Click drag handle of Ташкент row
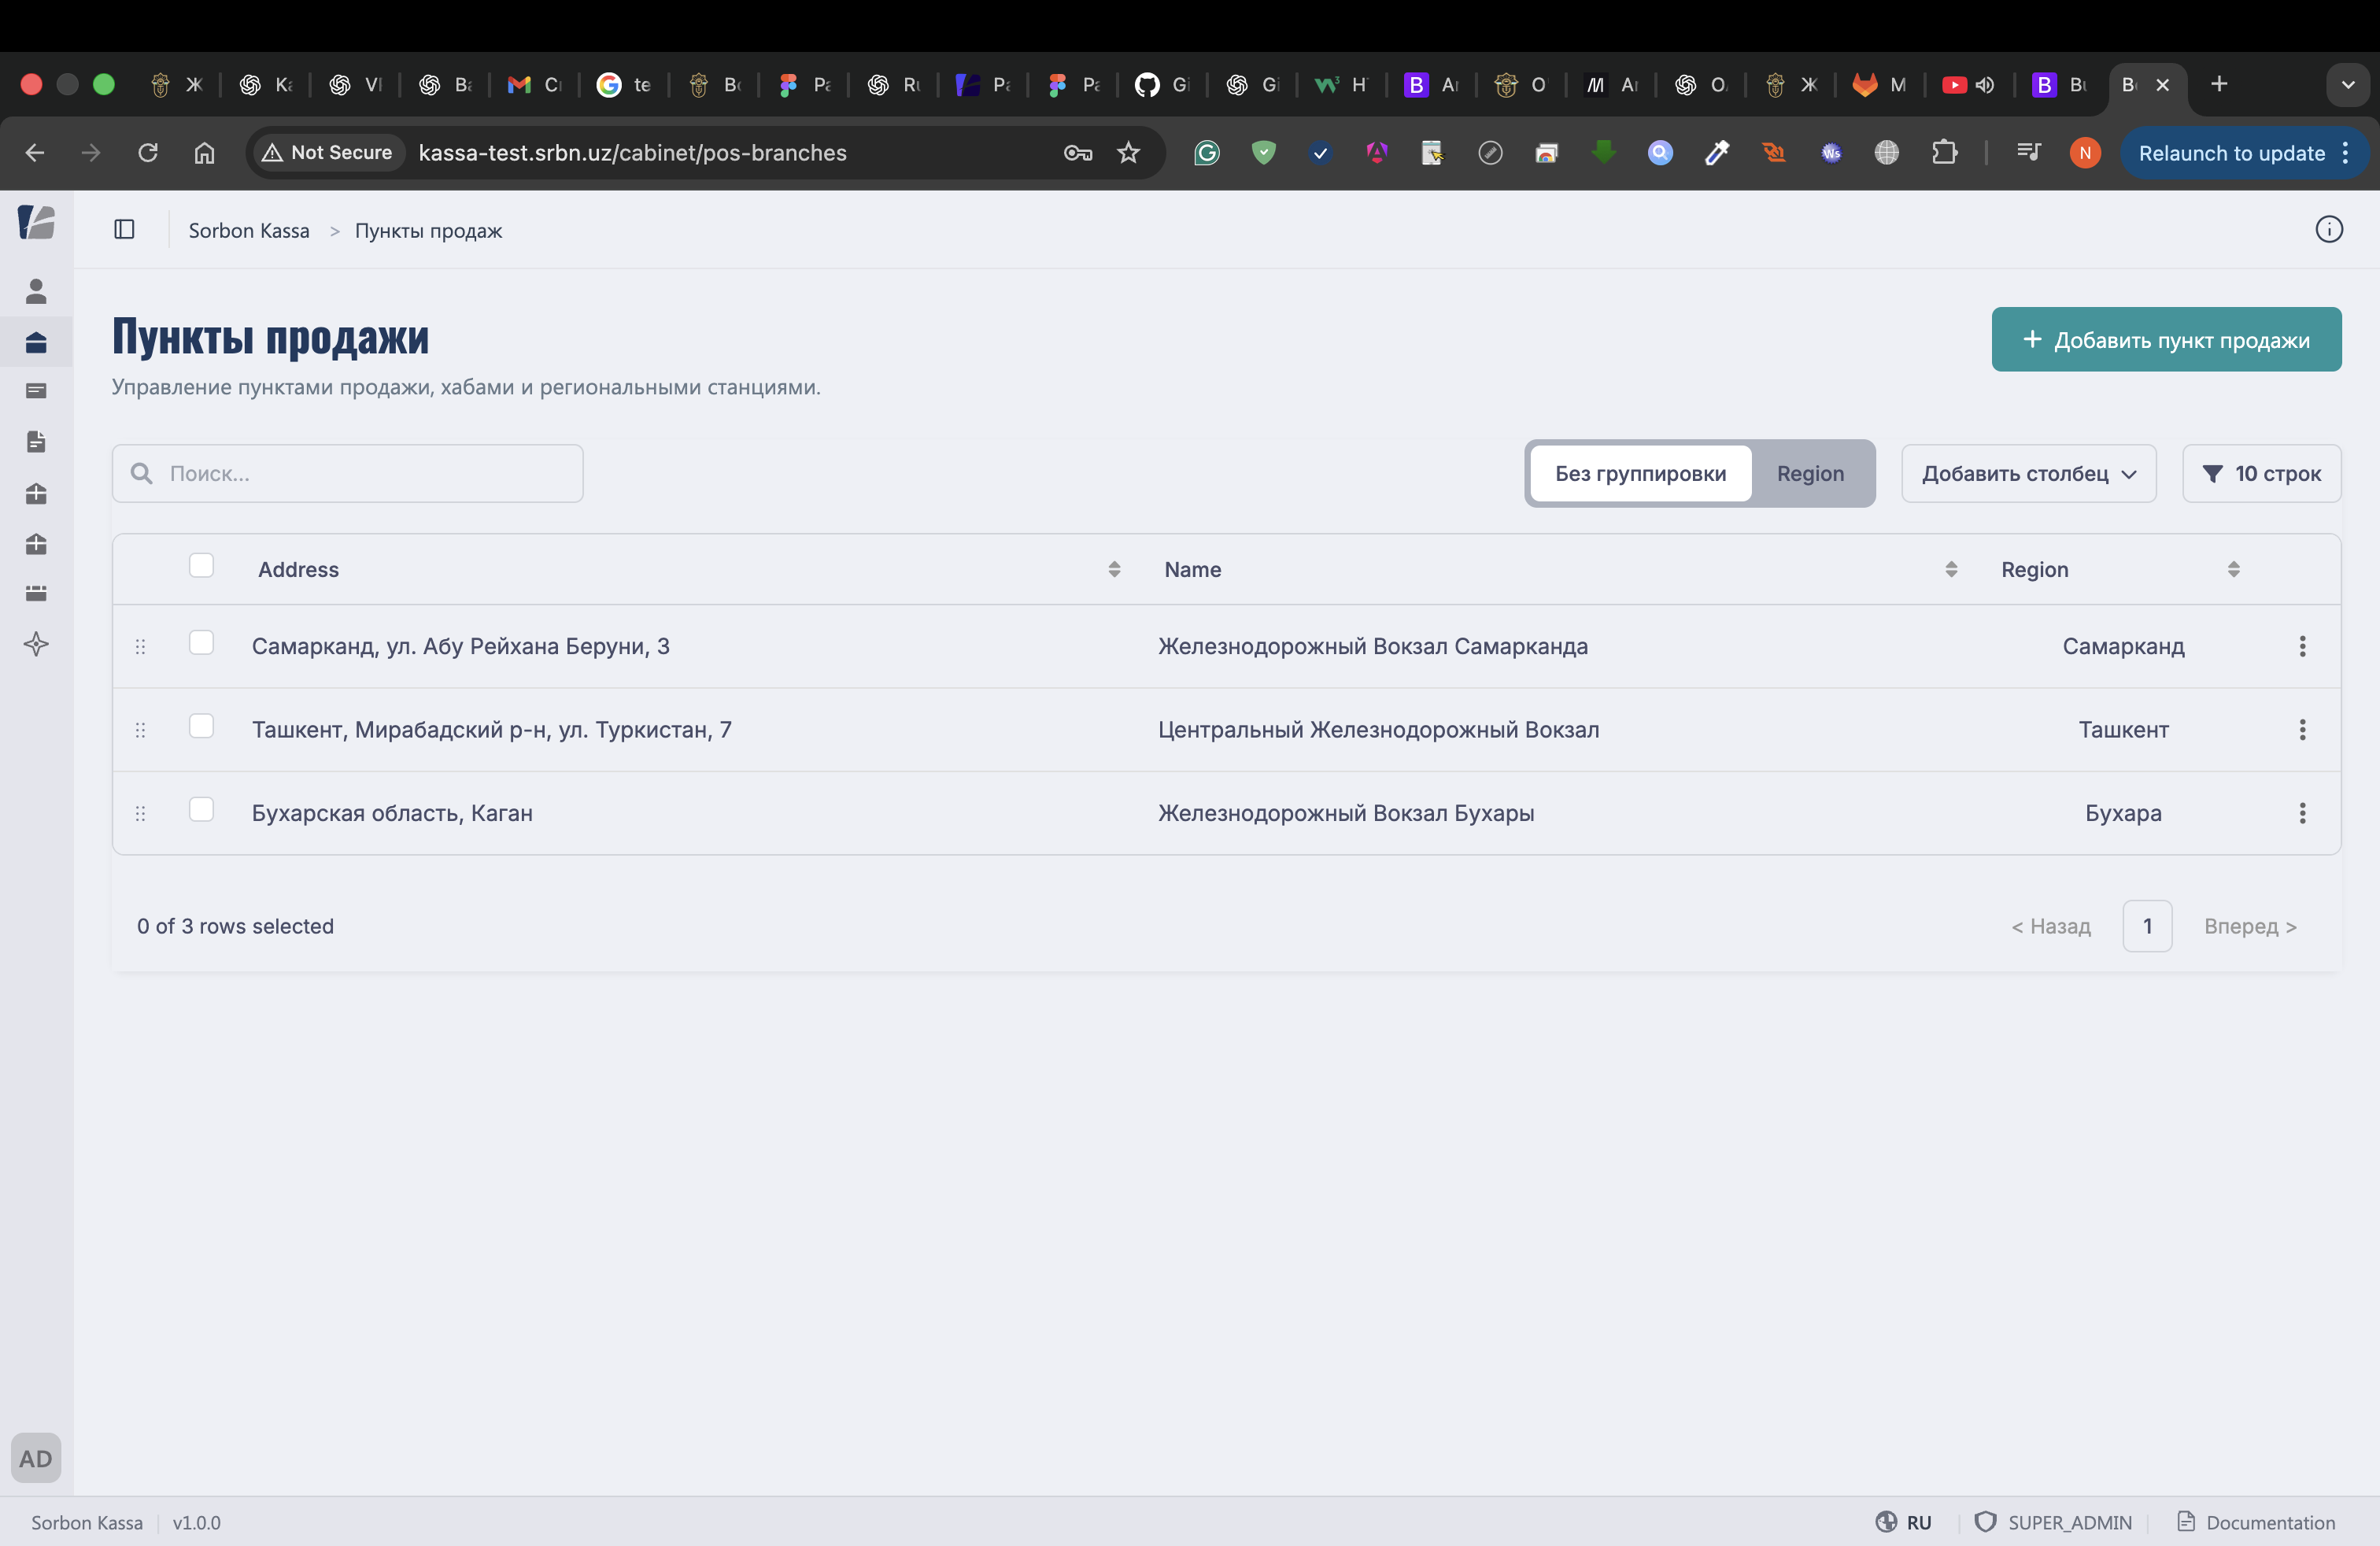The width and height of the screenshot is (2380, 1546). pyautogui.click(x=140, y=730)
